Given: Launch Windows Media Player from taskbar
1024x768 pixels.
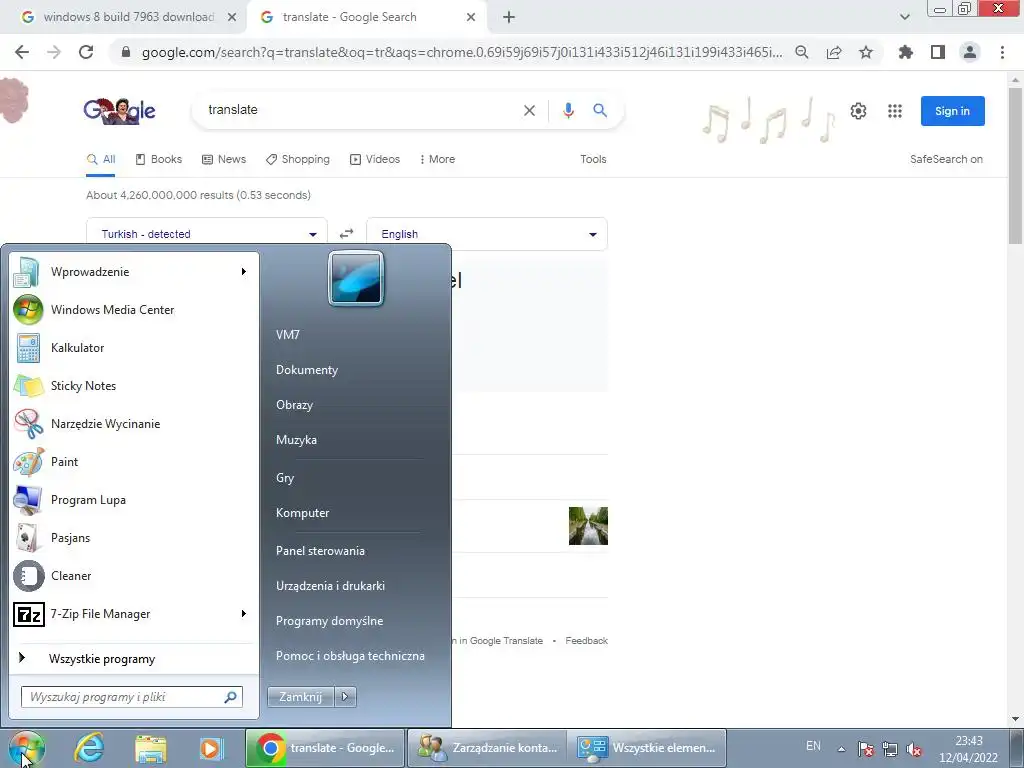Looking at the screenshot, I should click(x=211, y=748).
